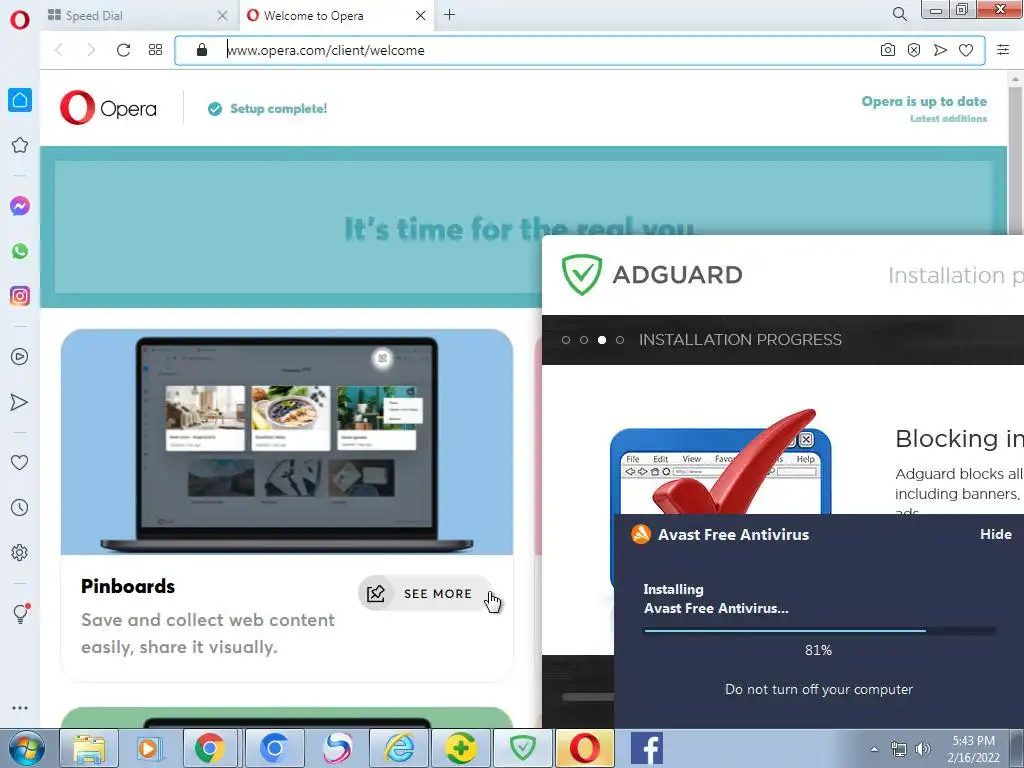Go to Opera sidebar Home icon
Image resolution: width=1024 pixels, height=768 pixels.
pos(20,100)
